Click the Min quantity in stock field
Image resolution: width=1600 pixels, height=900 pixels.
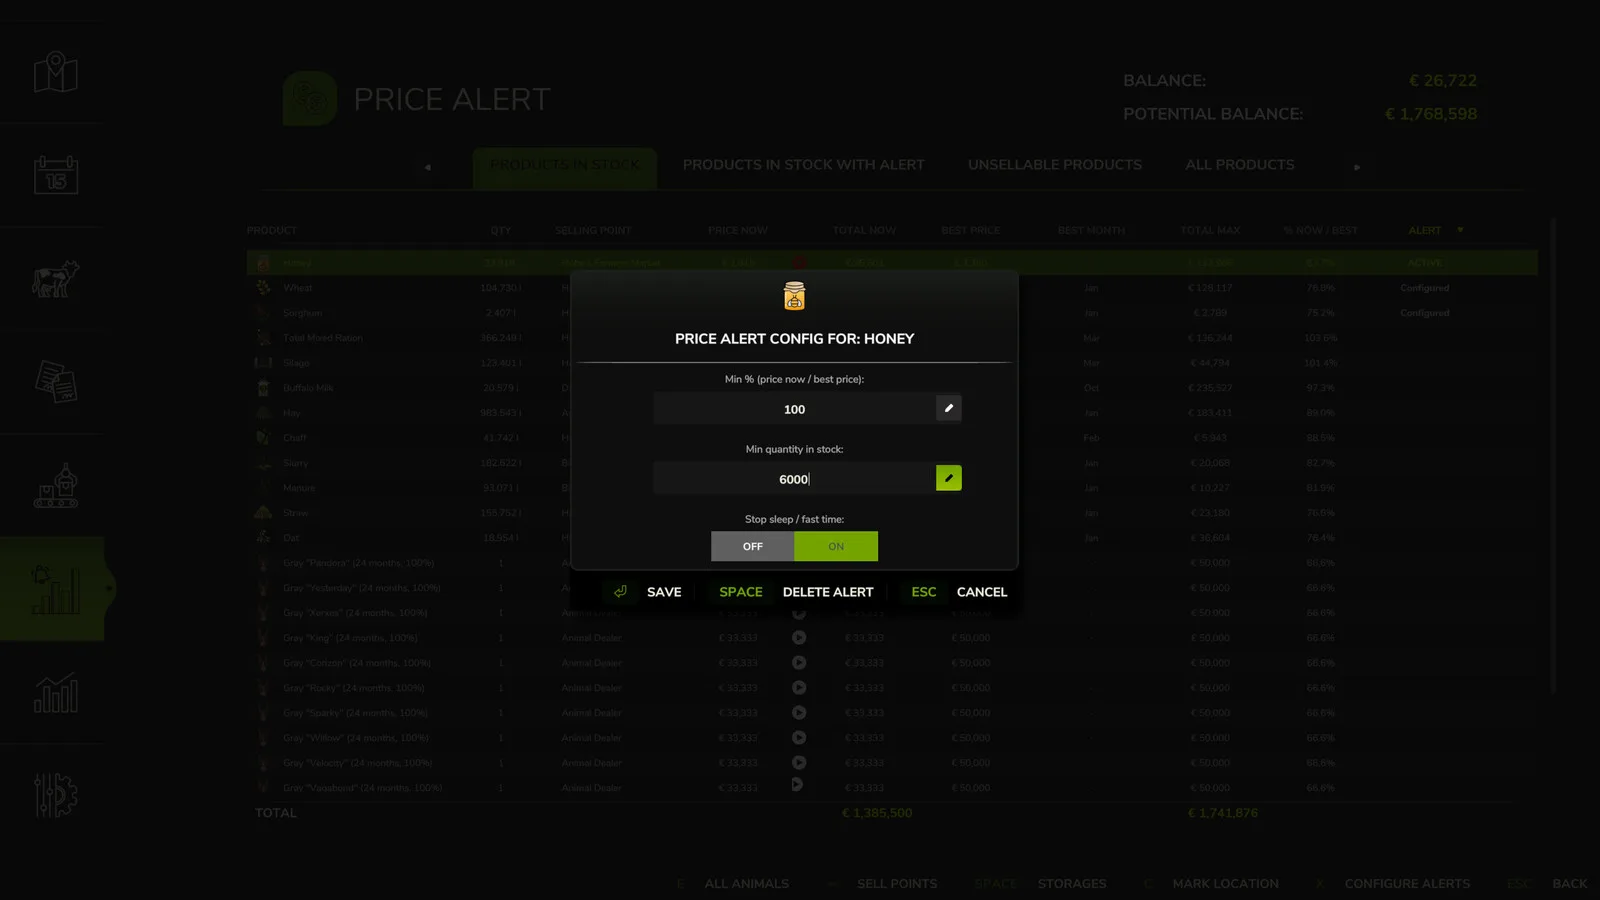click(794, 479)
